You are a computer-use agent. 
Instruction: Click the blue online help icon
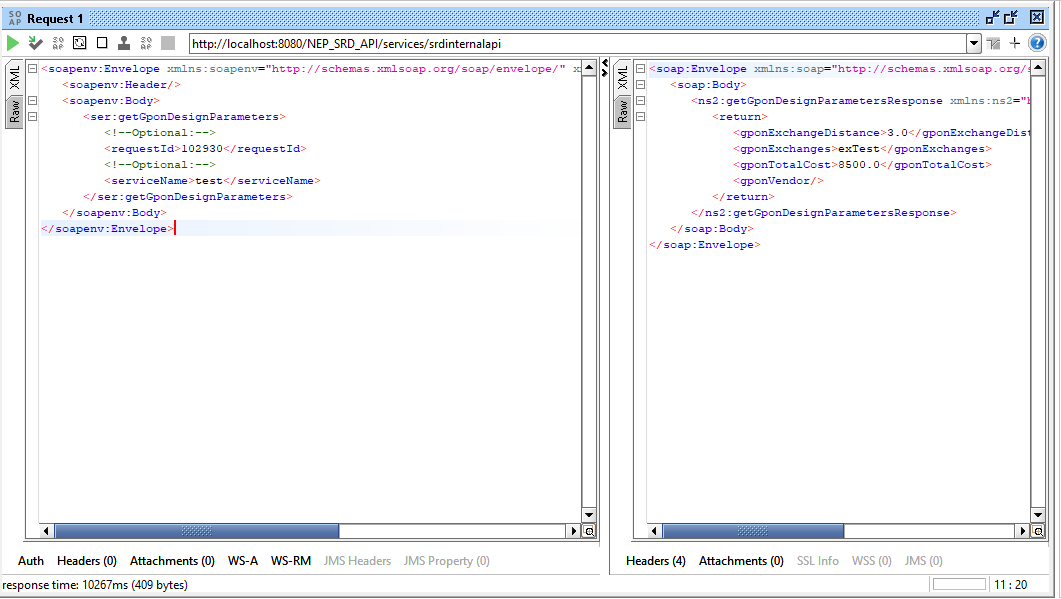[x=1037, y=43]
